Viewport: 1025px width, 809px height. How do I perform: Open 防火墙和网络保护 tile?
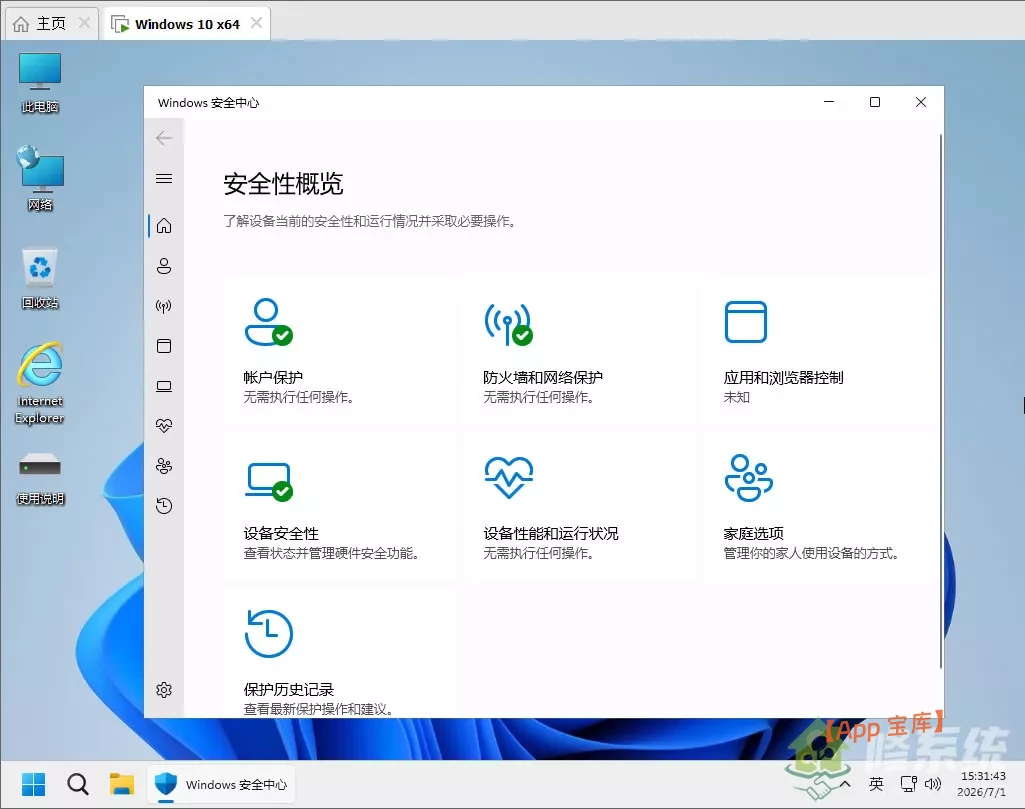click(x=579, y=352)
